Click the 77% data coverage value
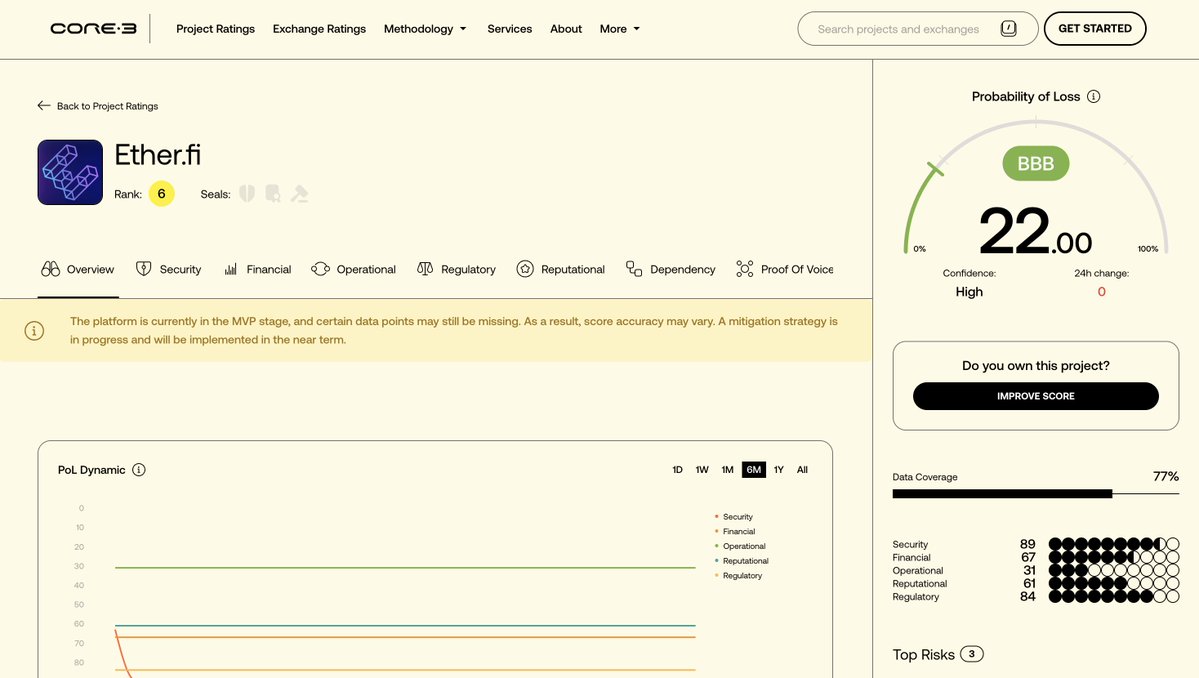Viewport: 1199px width, 678px height. click(1165, 476)
